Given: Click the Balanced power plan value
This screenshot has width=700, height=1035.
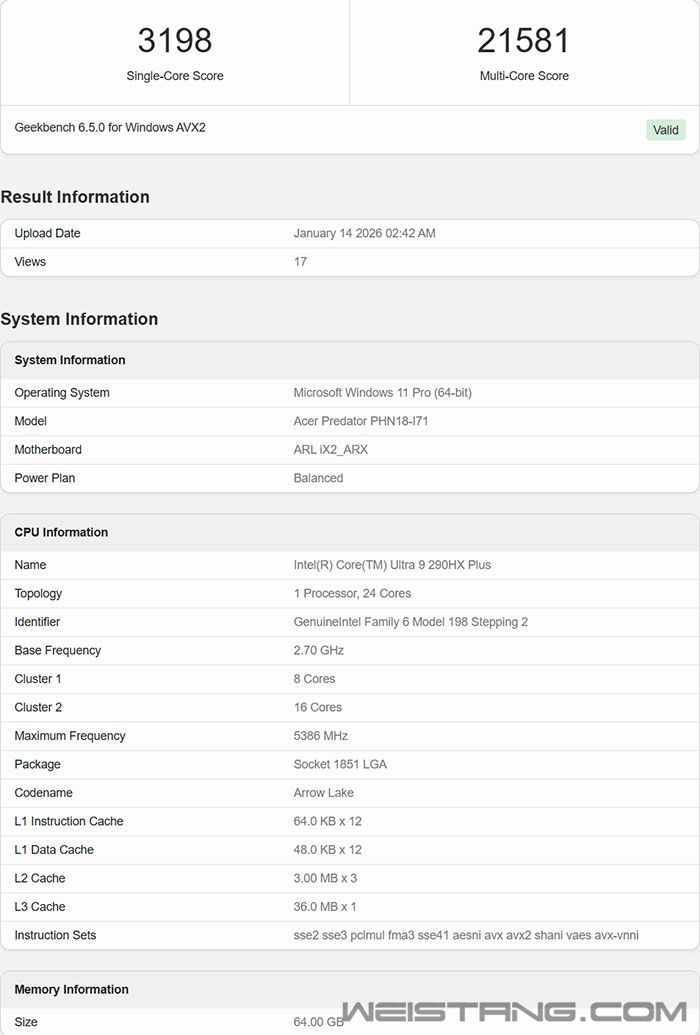Looking at the screenshot, I should [318, 478].
